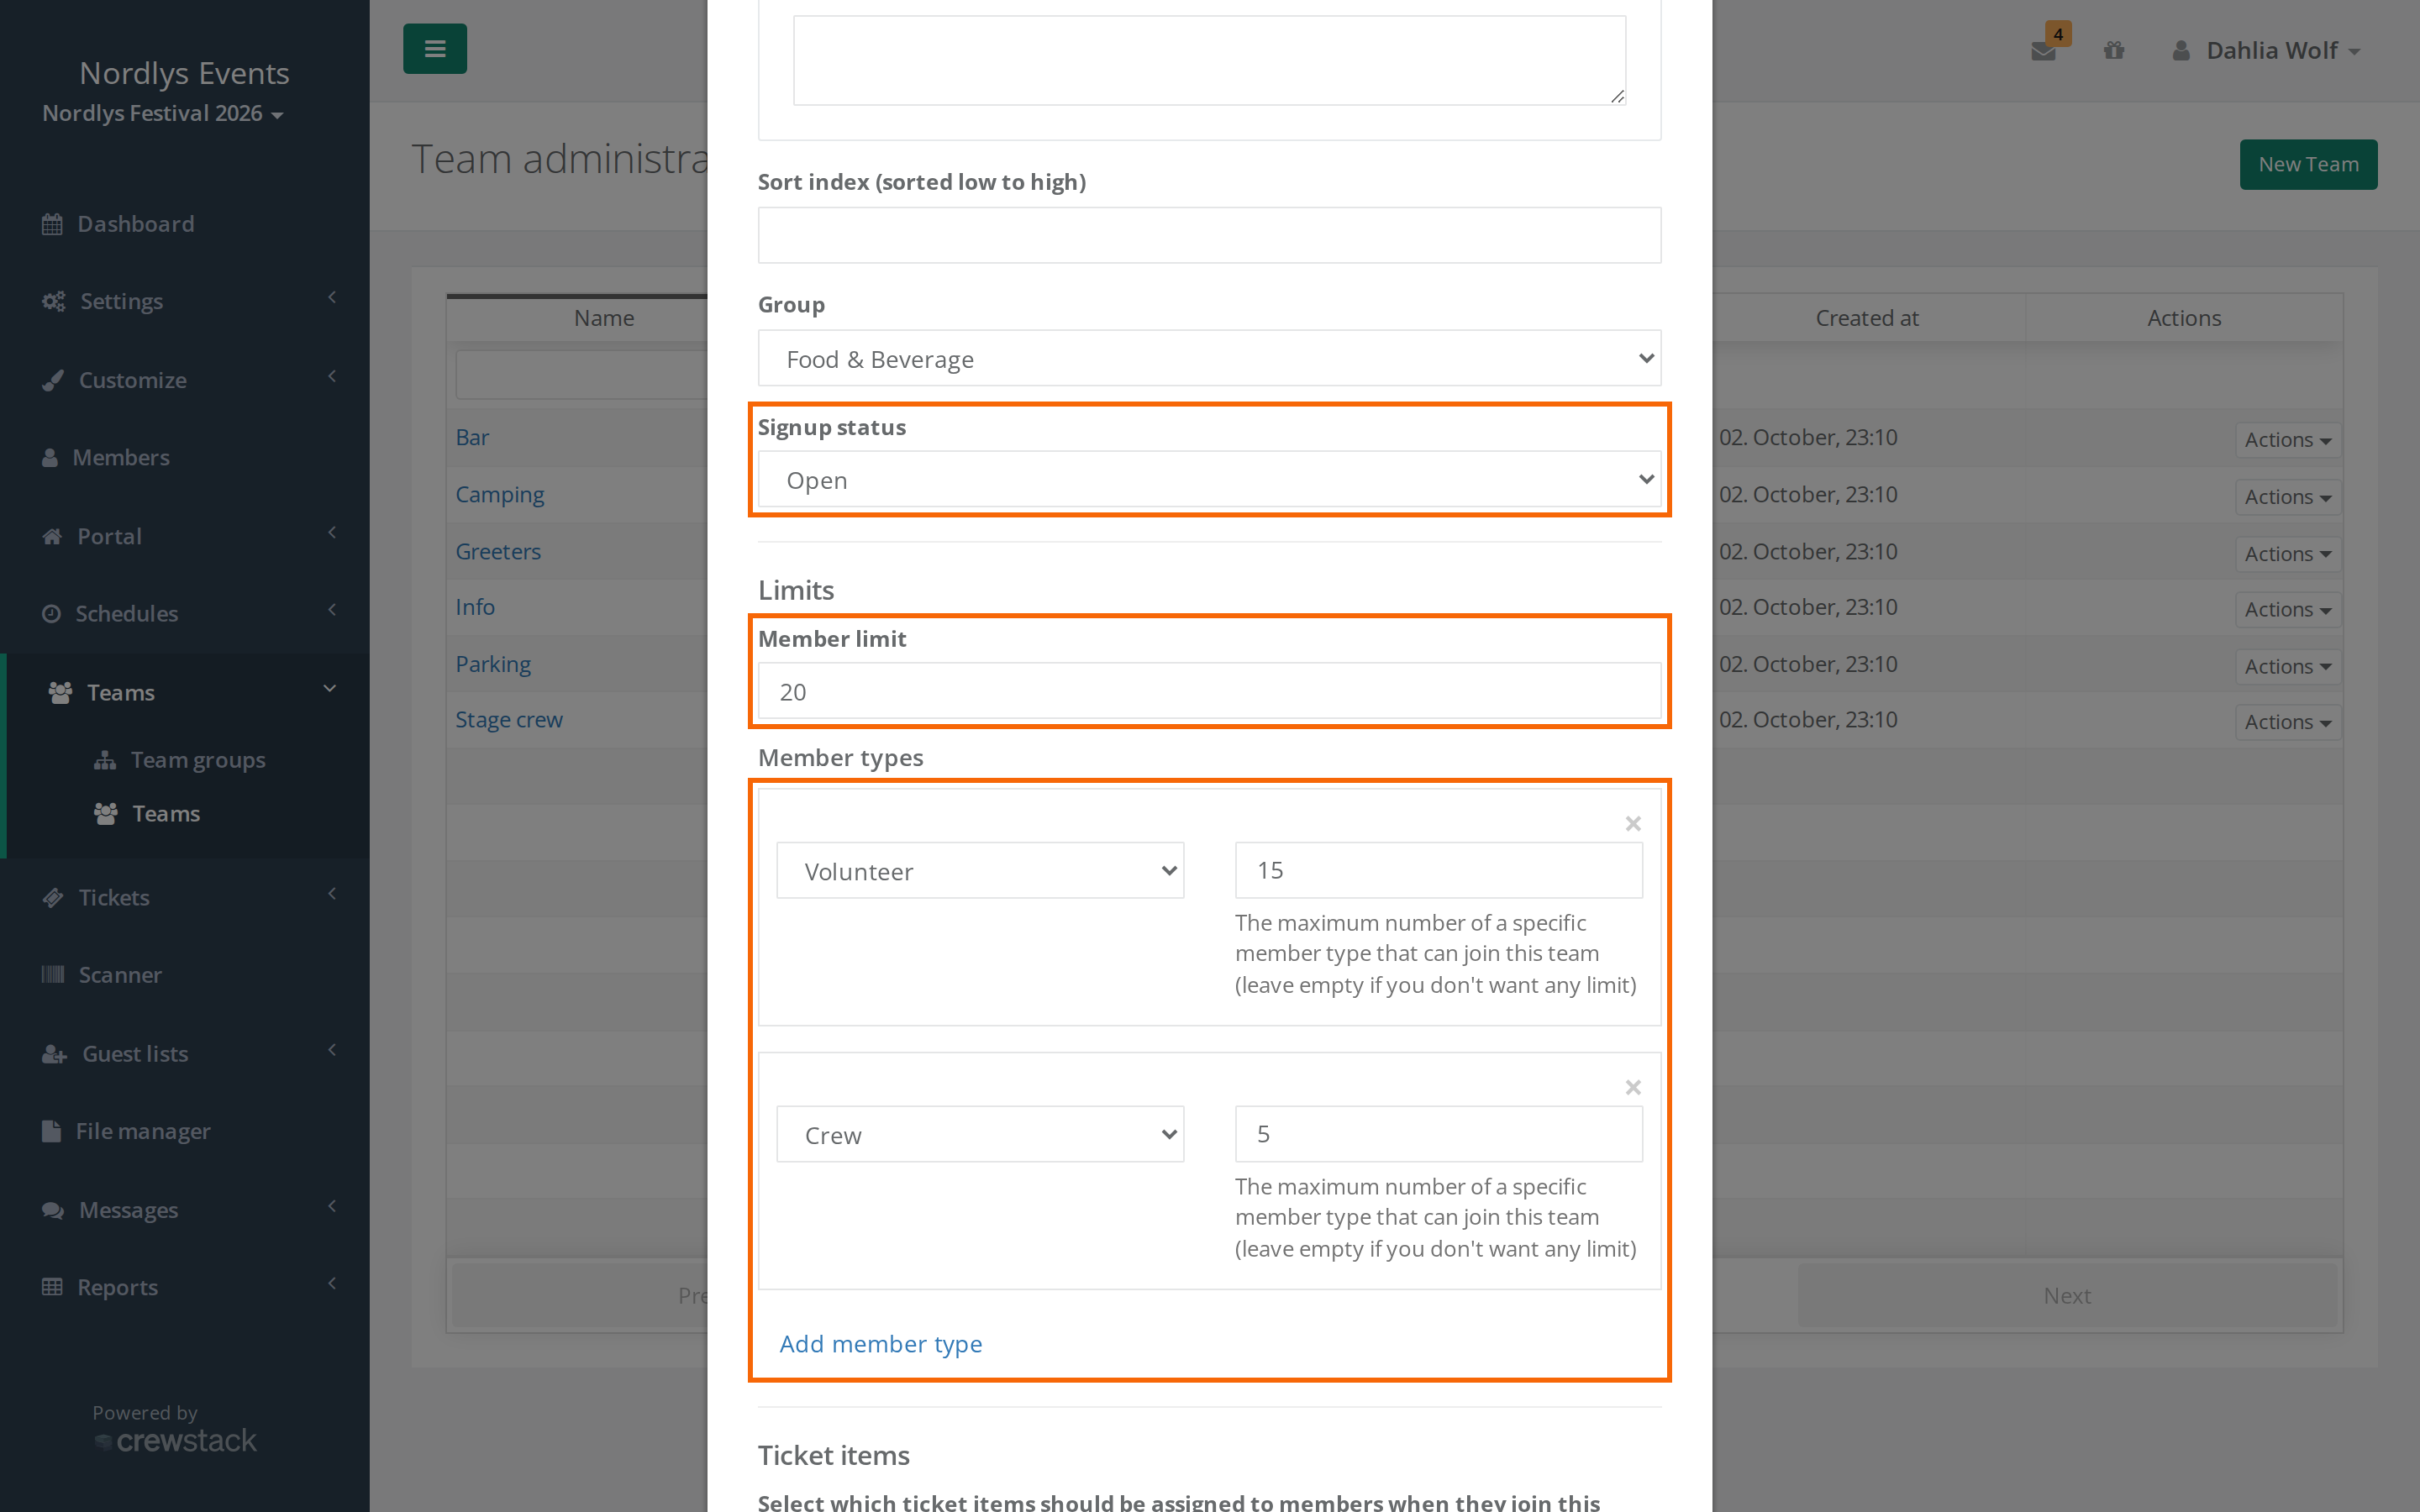Click the New Team button
Image resolution: width=2420 pixels, height=1512 pixels.
2308,164
